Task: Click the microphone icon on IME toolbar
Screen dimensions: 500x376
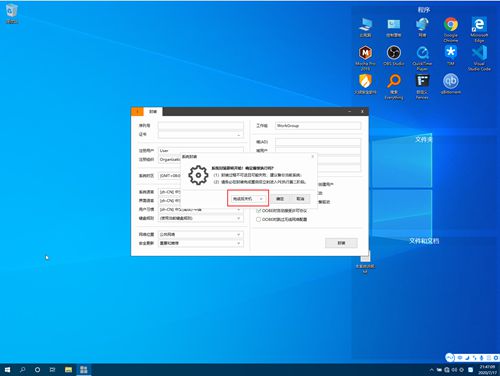Action: click(x=481, y=358)
